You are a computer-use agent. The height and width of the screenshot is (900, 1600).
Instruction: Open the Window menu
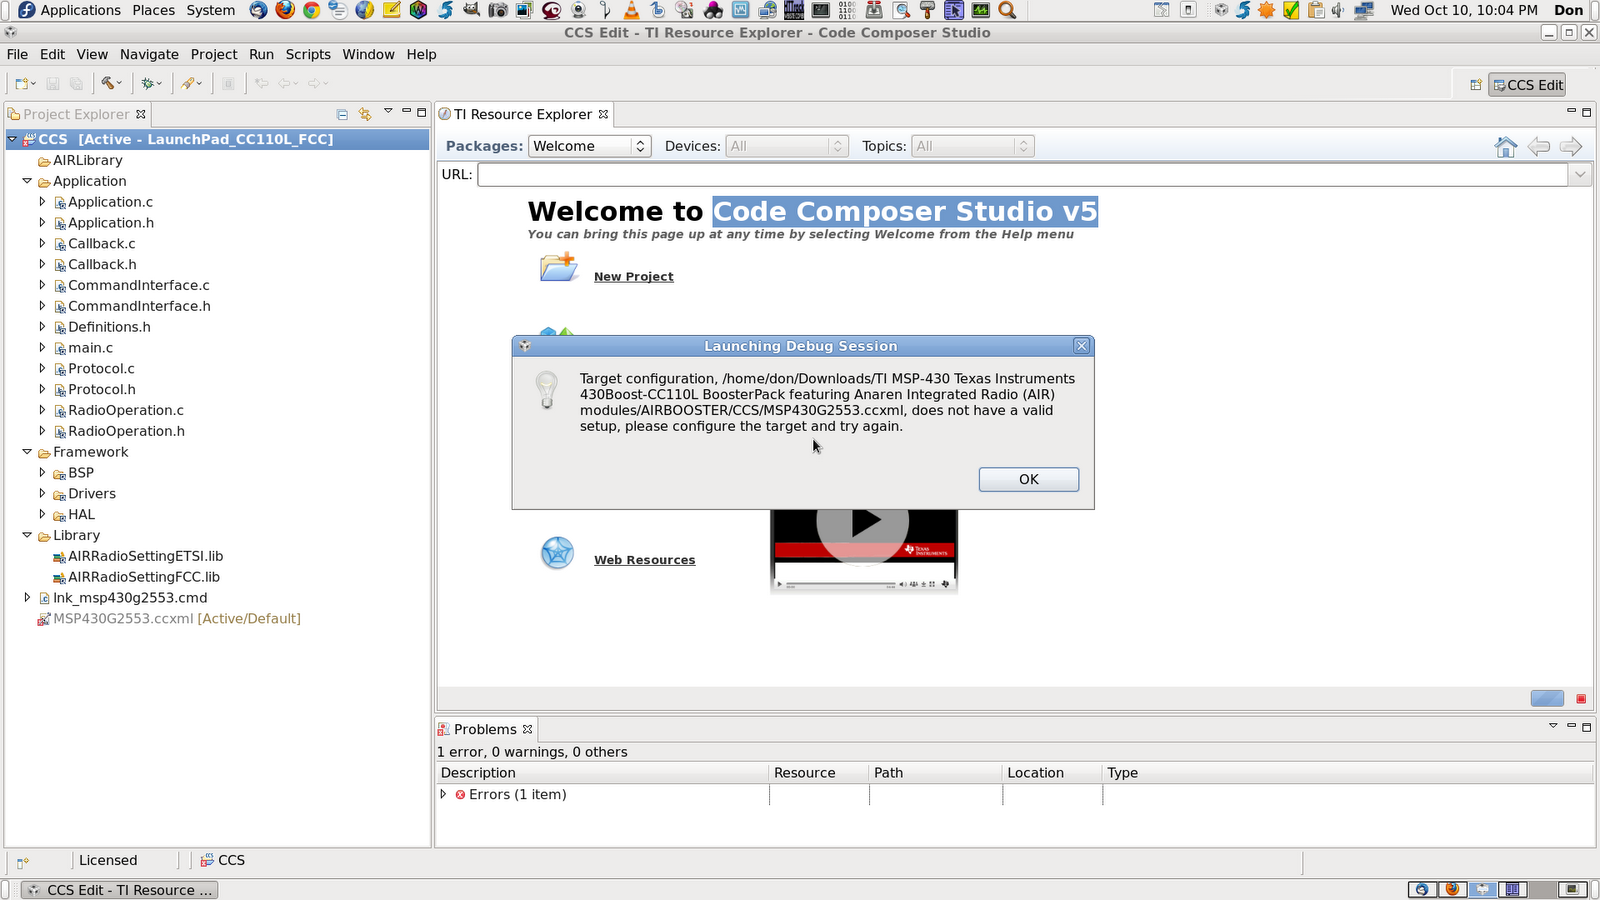pyautogui.click(x=368, y=54)
